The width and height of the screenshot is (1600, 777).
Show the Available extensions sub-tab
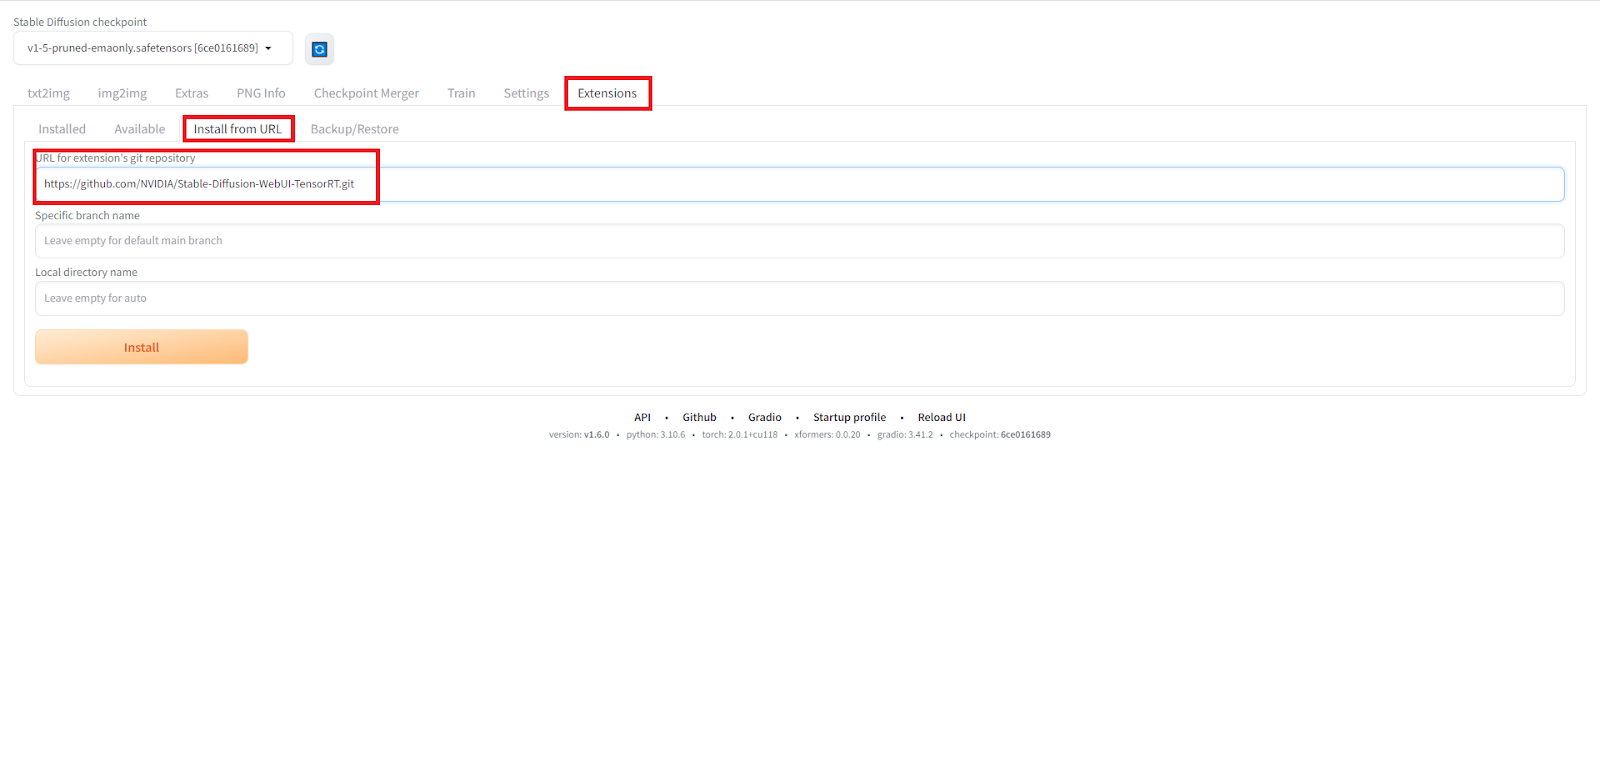coord(140,129)
